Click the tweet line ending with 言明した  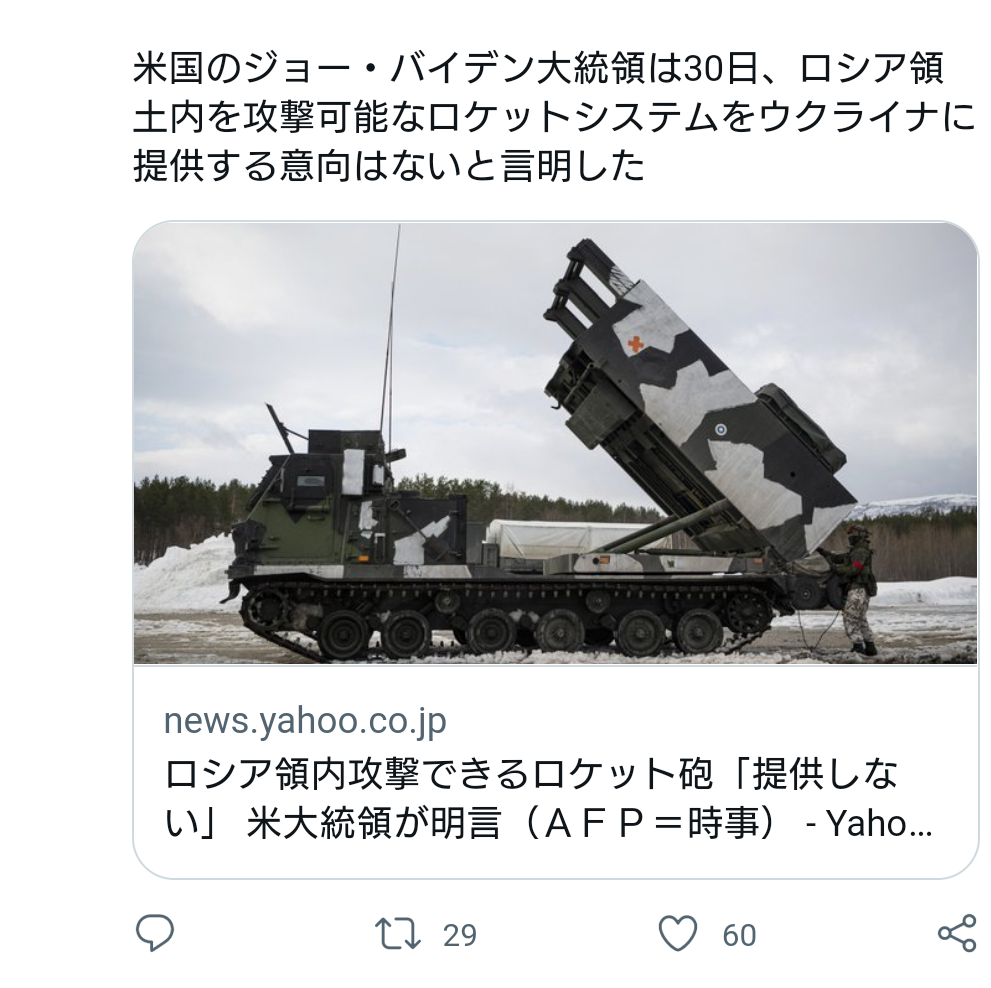[x=389, y=166]
